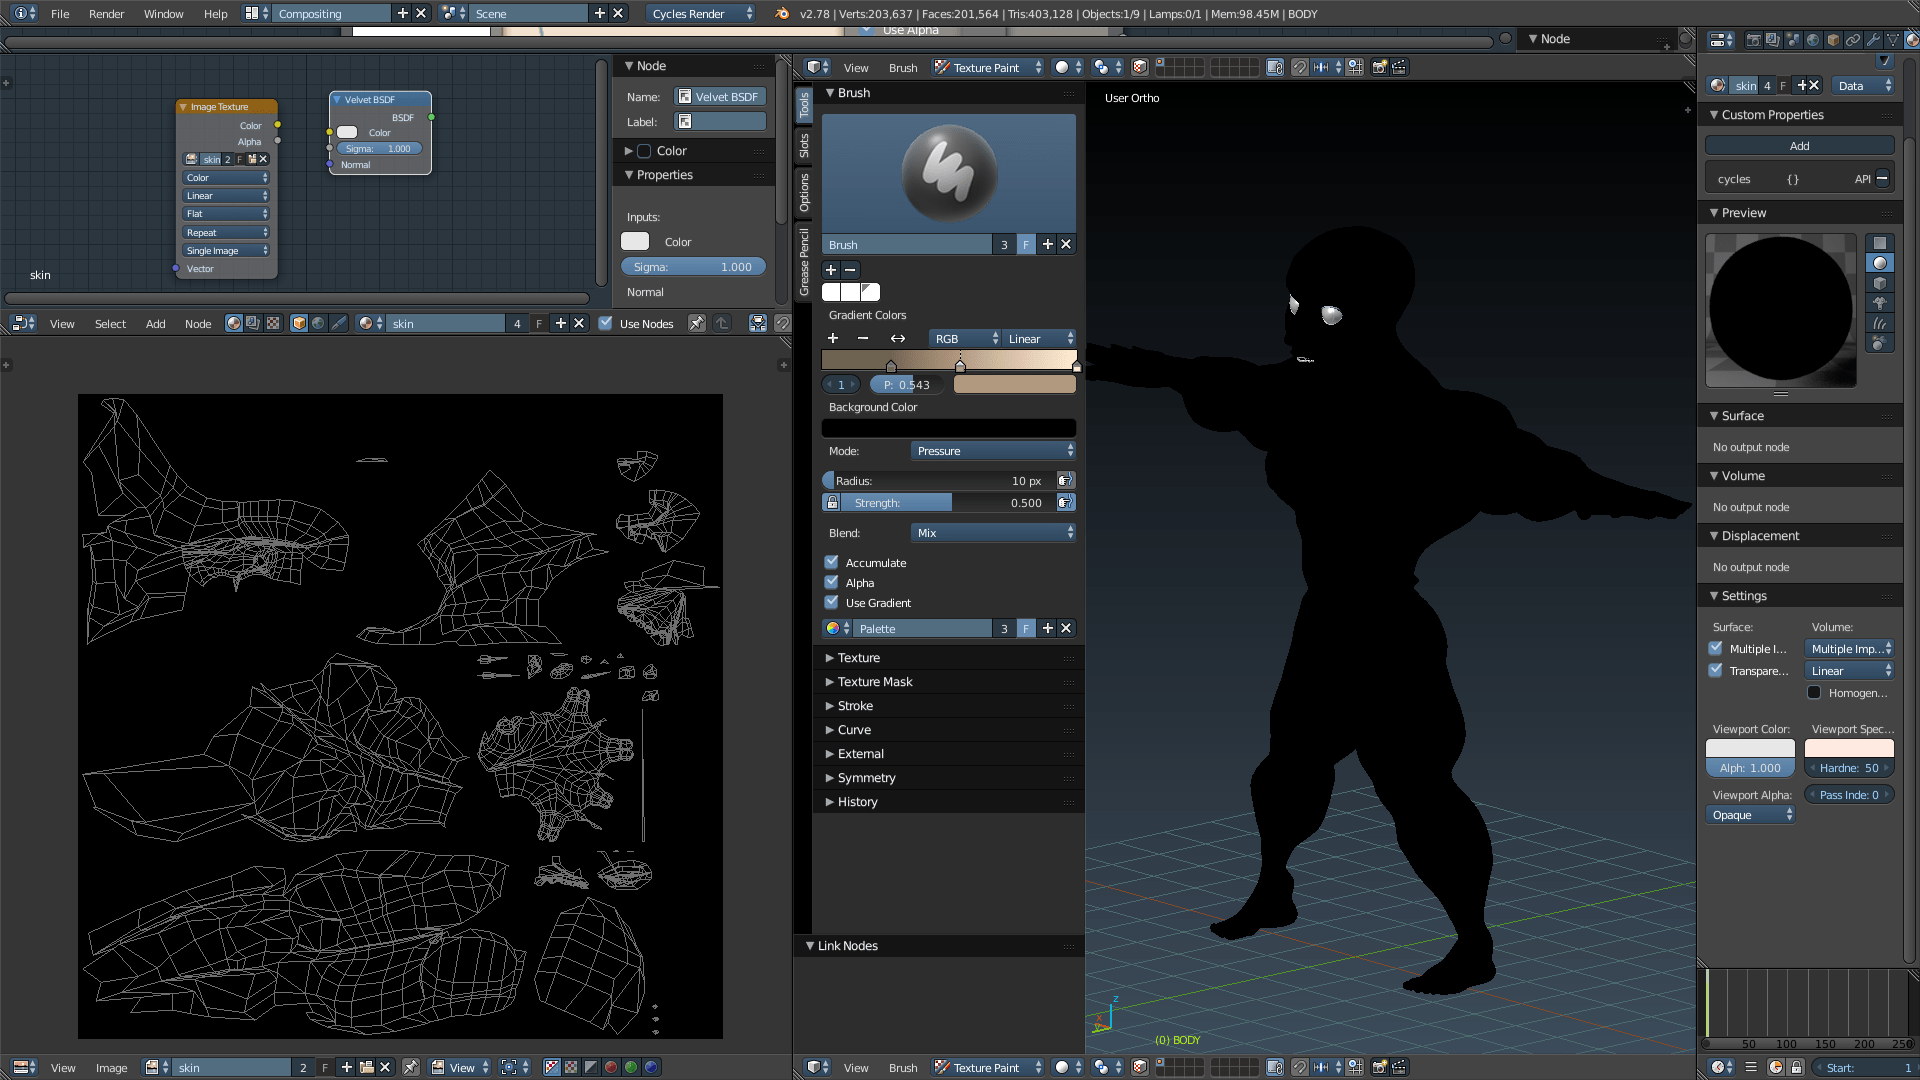Switch to the Options tab in the toolshelf
Screen dimensions: 1920x1080
[x=804, y=190]
